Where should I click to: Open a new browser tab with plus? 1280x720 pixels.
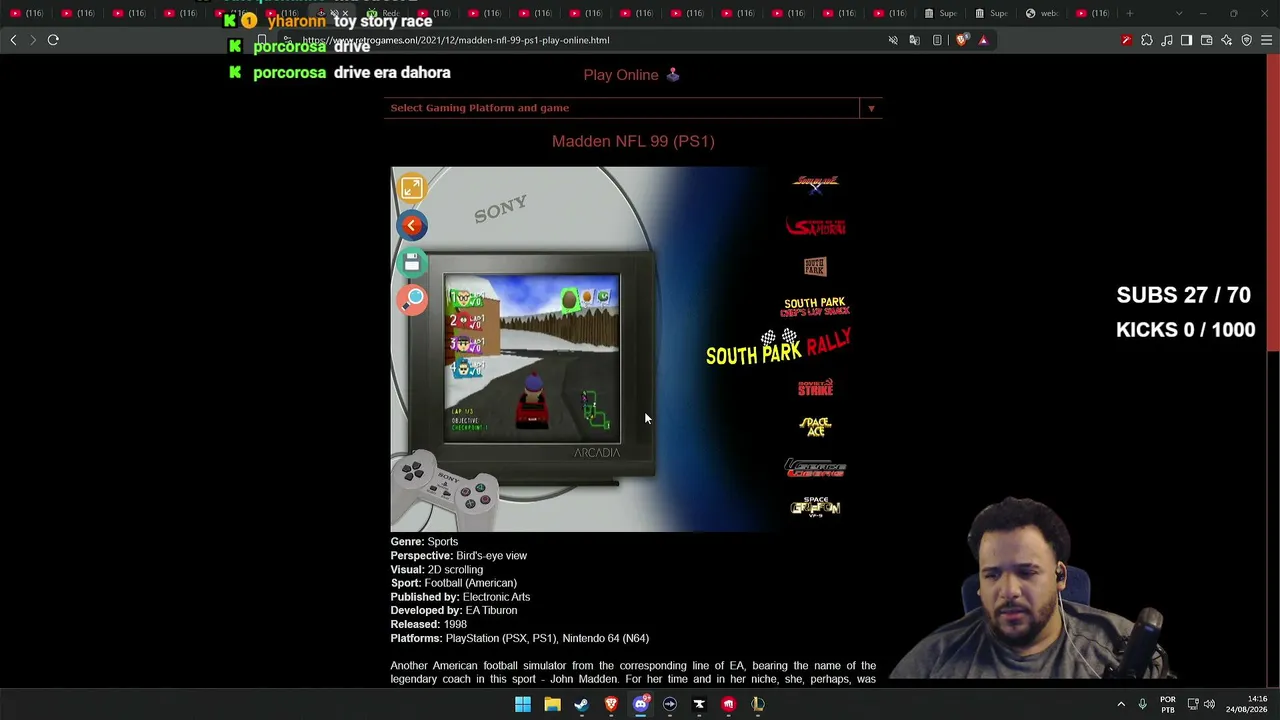tap(1130, 13)
